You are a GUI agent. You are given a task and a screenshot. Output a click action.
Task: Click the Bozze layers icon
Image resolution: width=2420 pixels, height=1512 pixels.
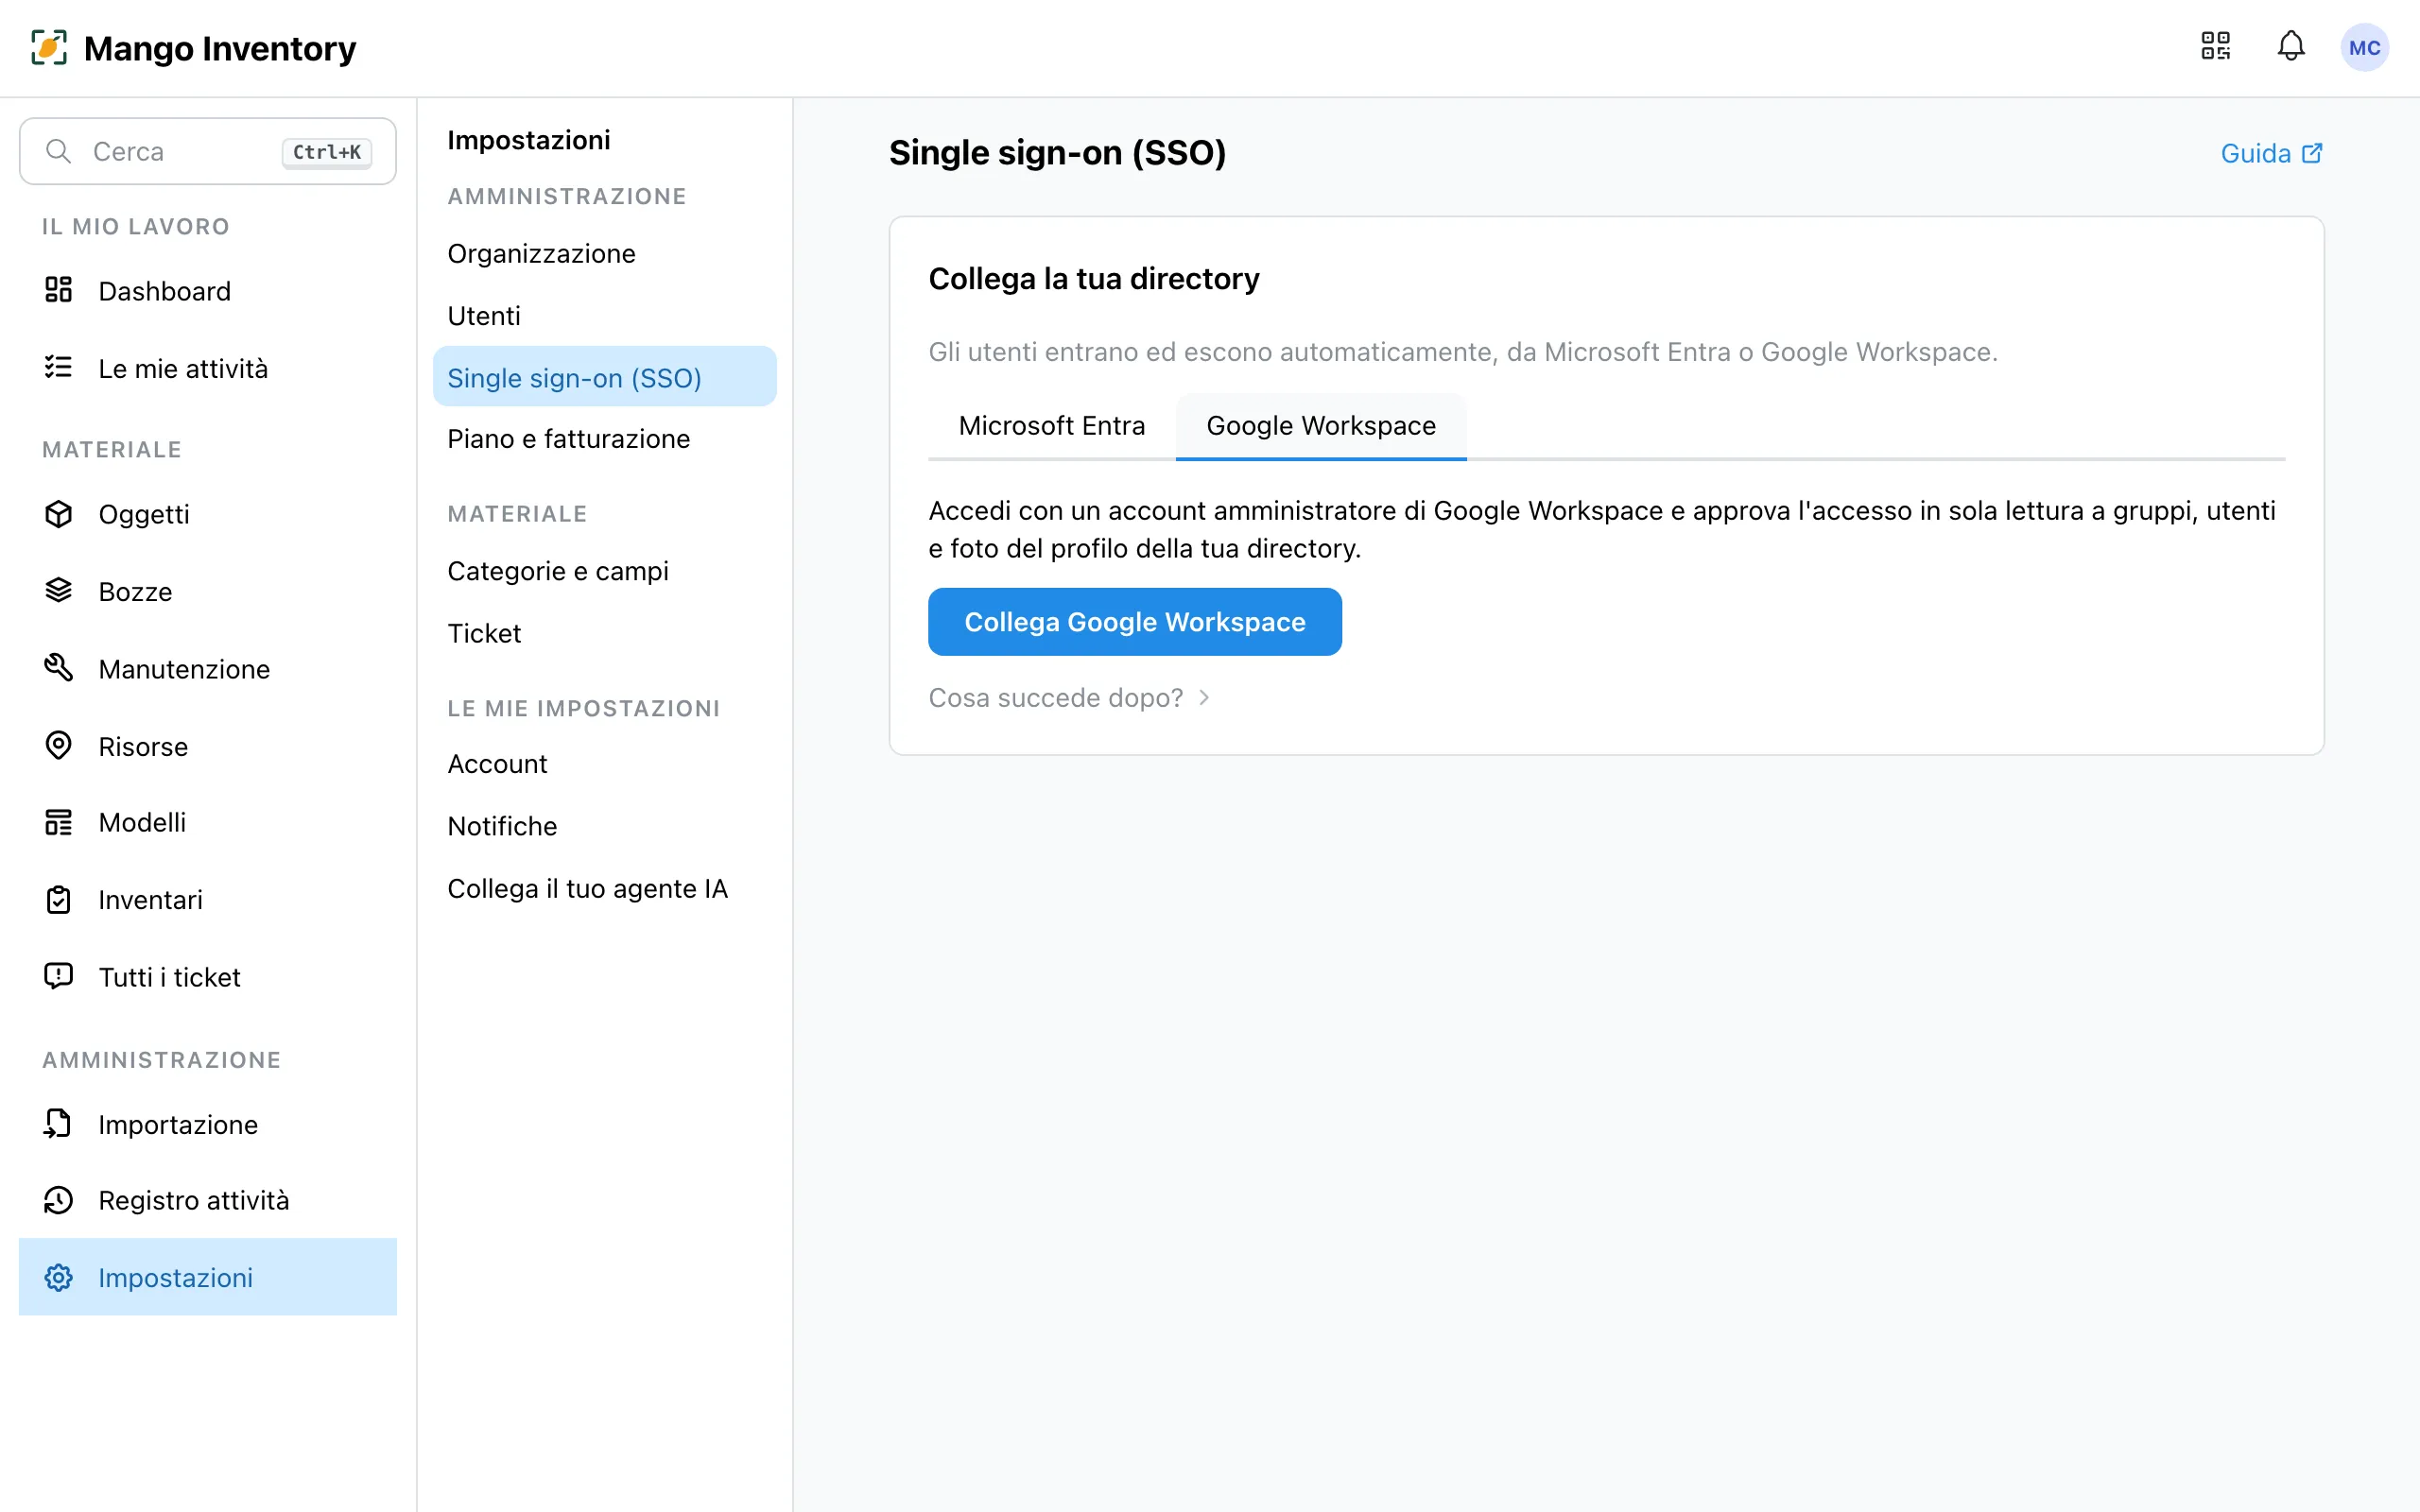(x=59, y=590)
